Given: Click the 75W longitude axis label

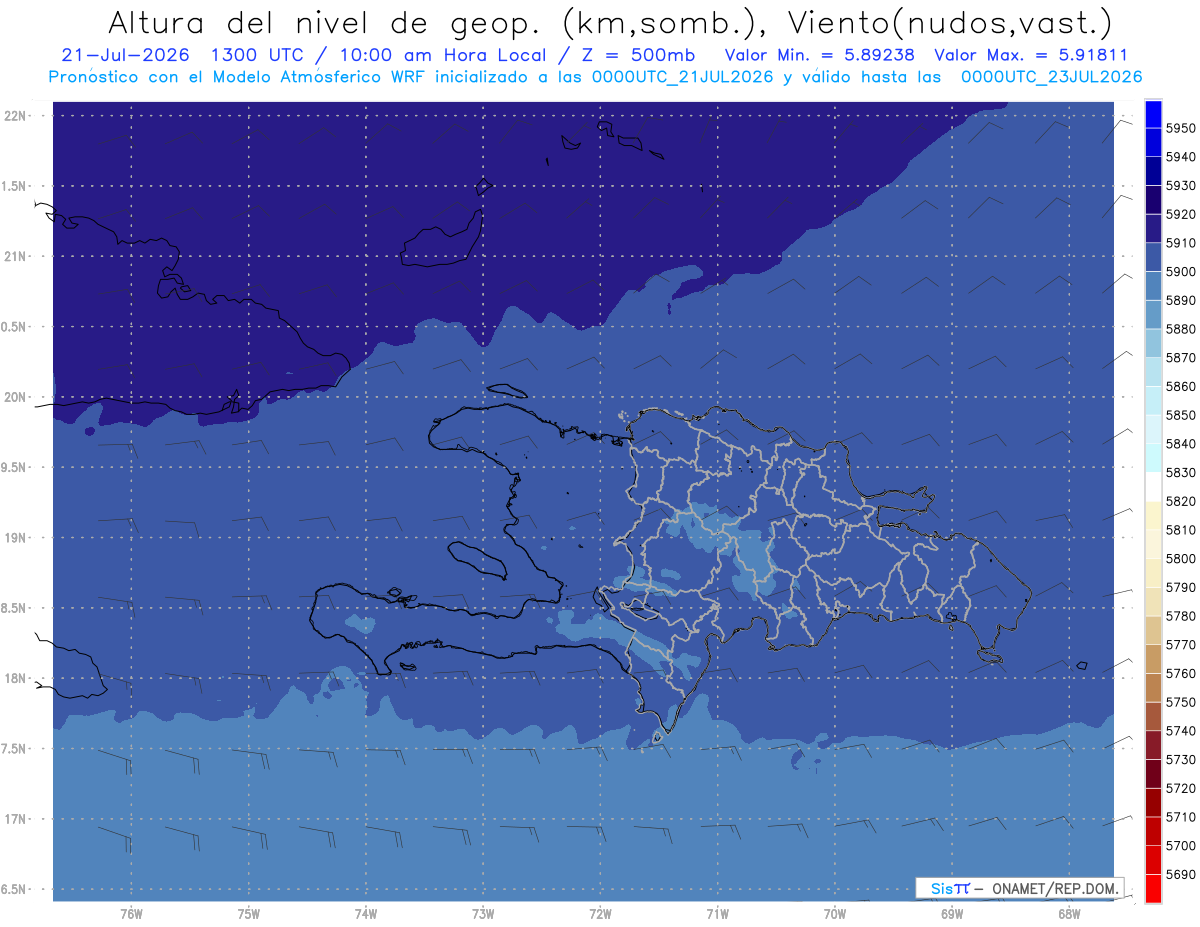Looking at the screenshot, I should 249,913.
